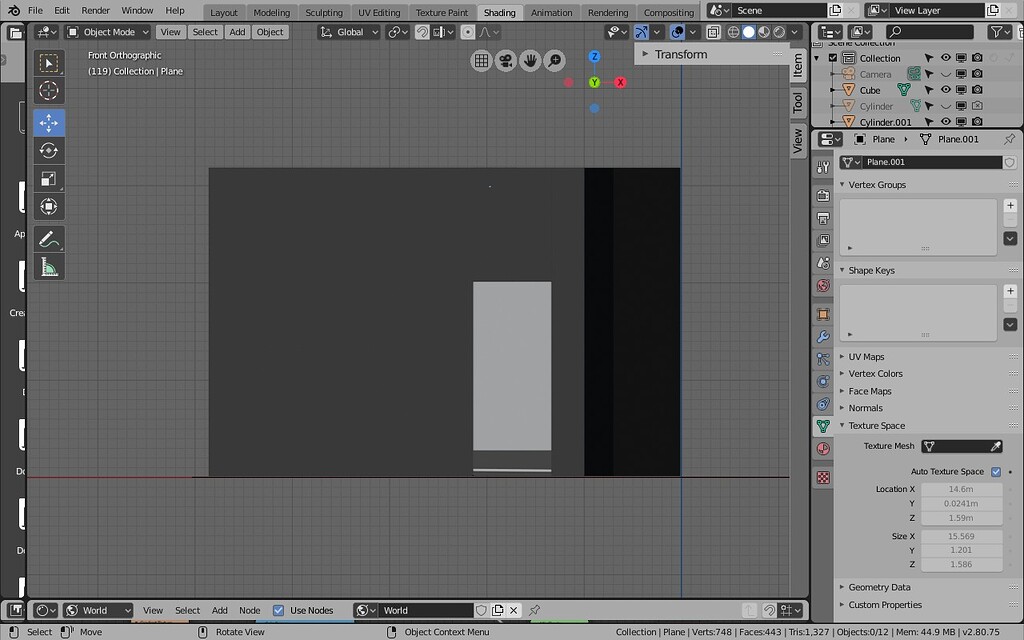This screenshot has width=1024, height=640.
Task: Switch to camera view icon
Action: coord(505,61)
